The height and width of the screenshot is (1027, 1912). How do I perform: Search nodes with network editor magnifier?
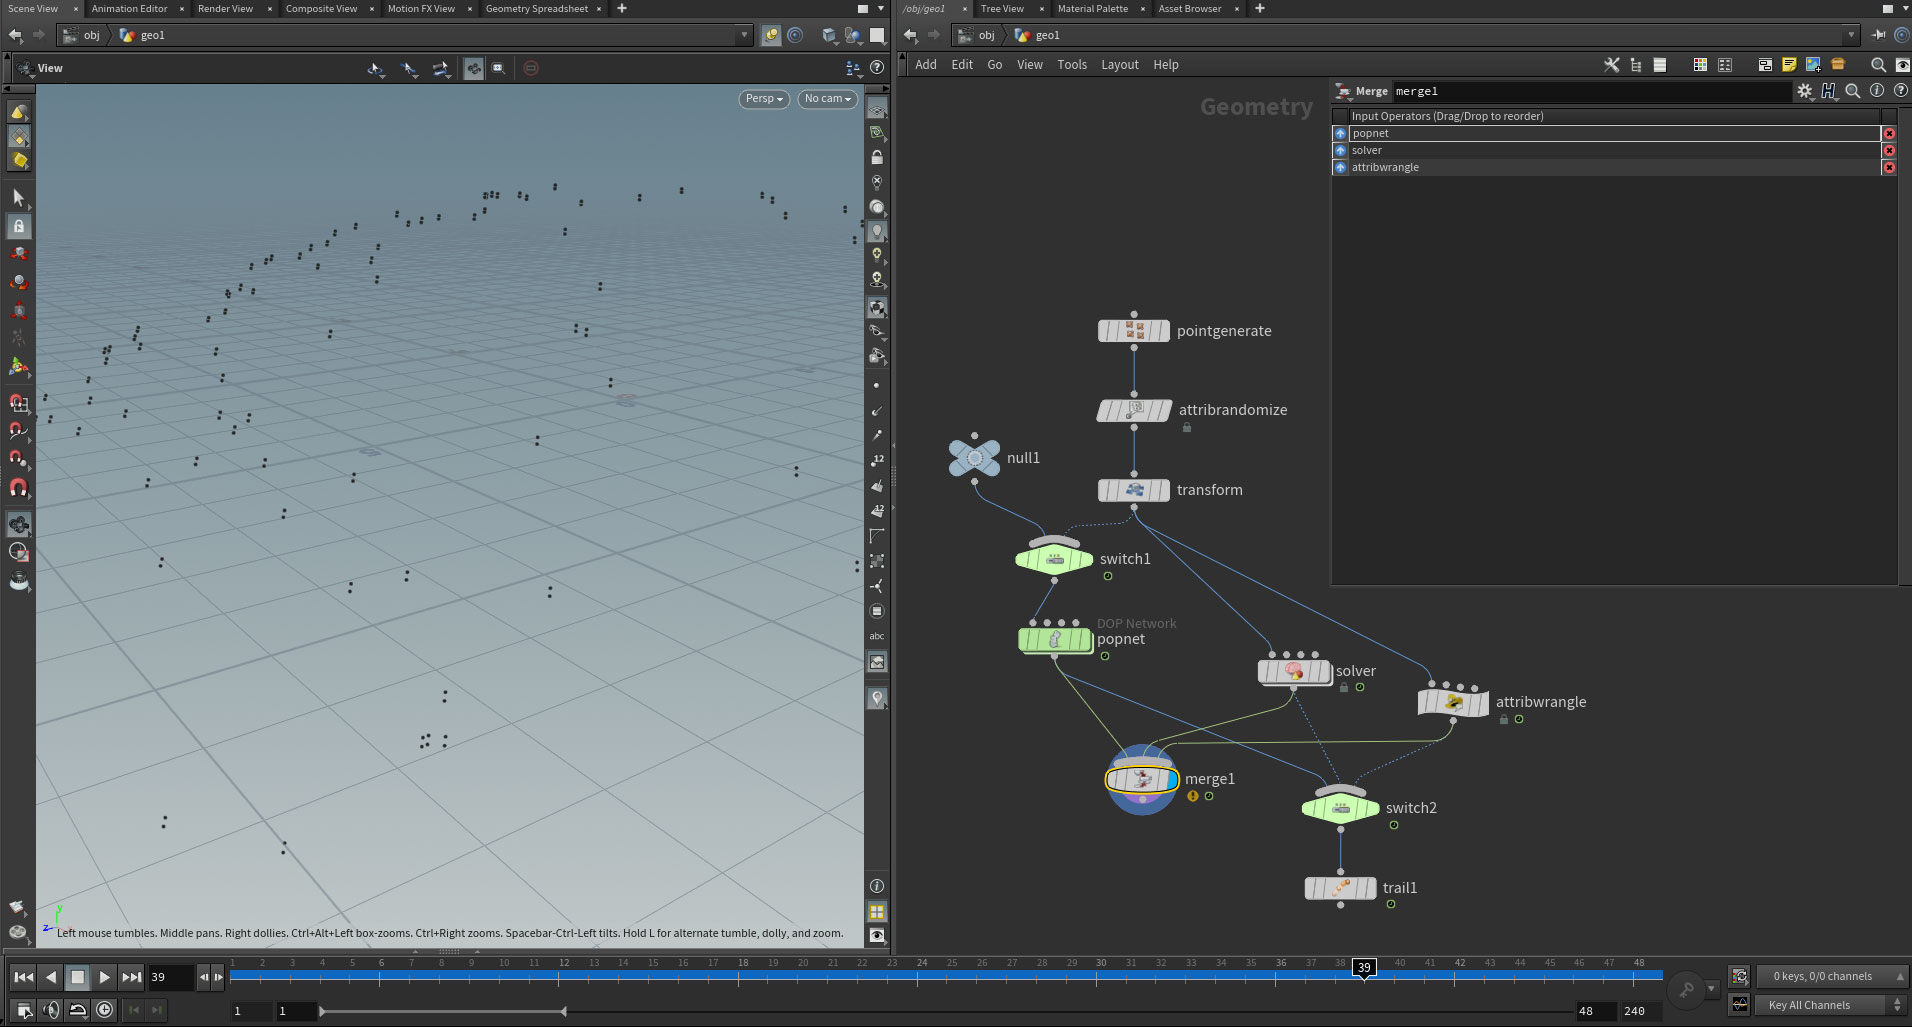(1878, 65)
